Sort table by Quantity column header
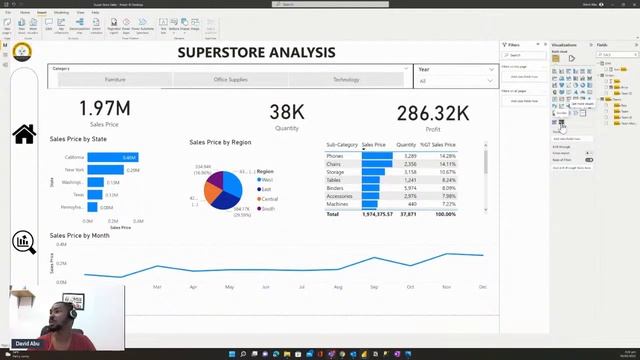 (406, 145)
